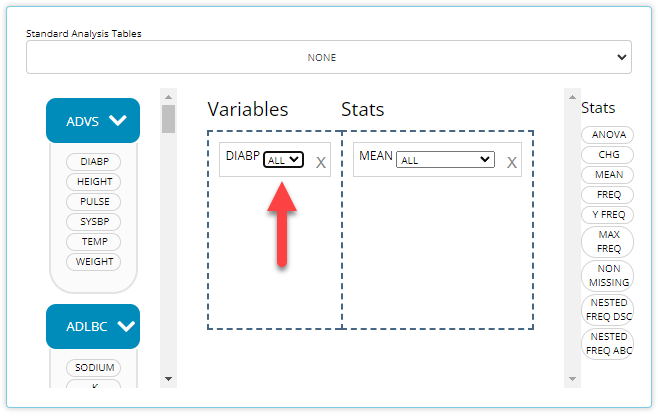Remove the DIABP variable with its X
The width and height of the screenshot is (658, 416).
[x=321, y=162]
